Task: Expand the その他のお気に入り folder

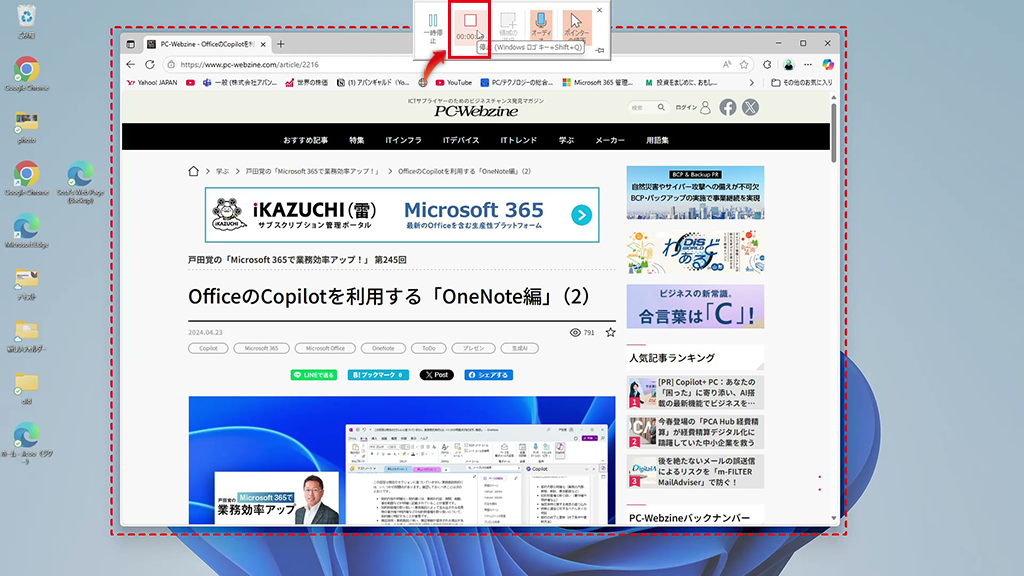Action: (x=802, y=83)
